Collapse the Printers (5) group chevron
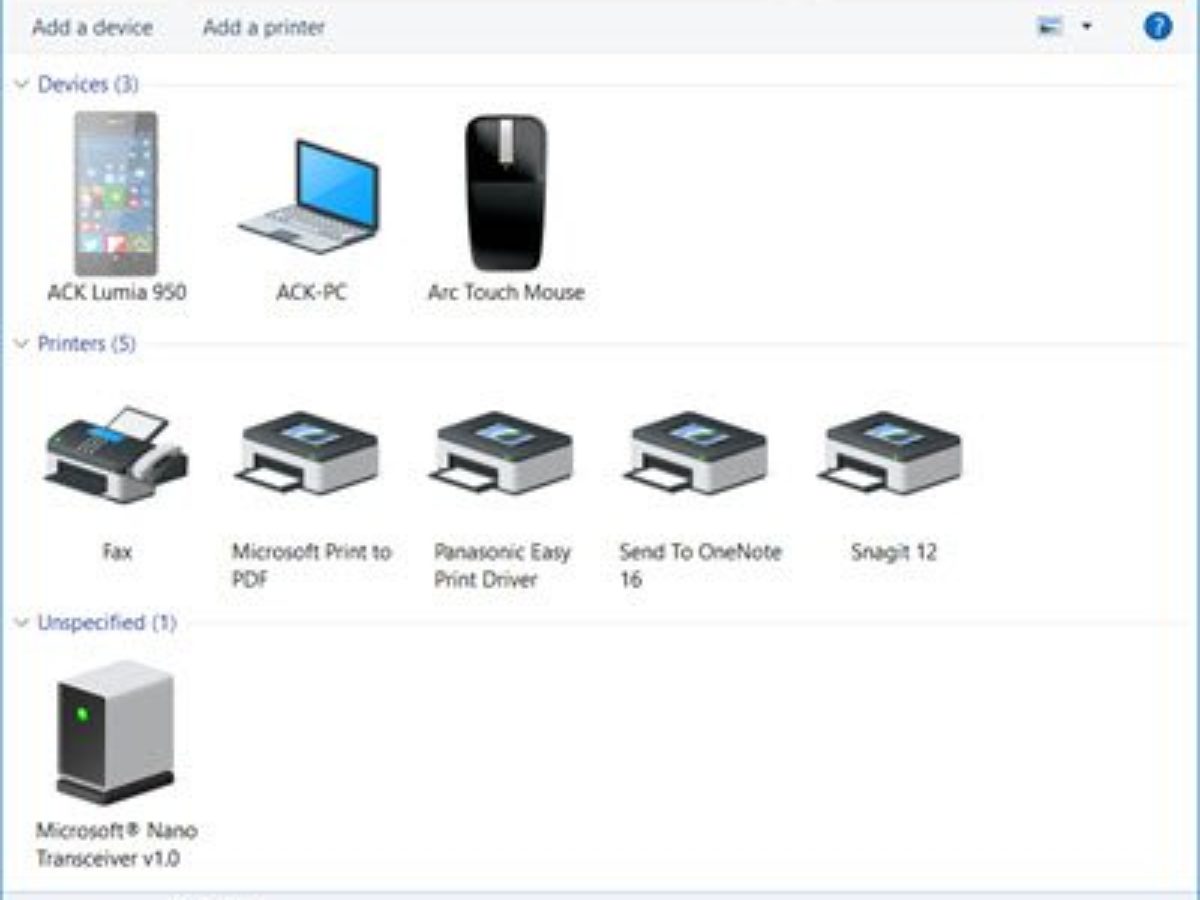1200x900 pixels. point(21,344)
